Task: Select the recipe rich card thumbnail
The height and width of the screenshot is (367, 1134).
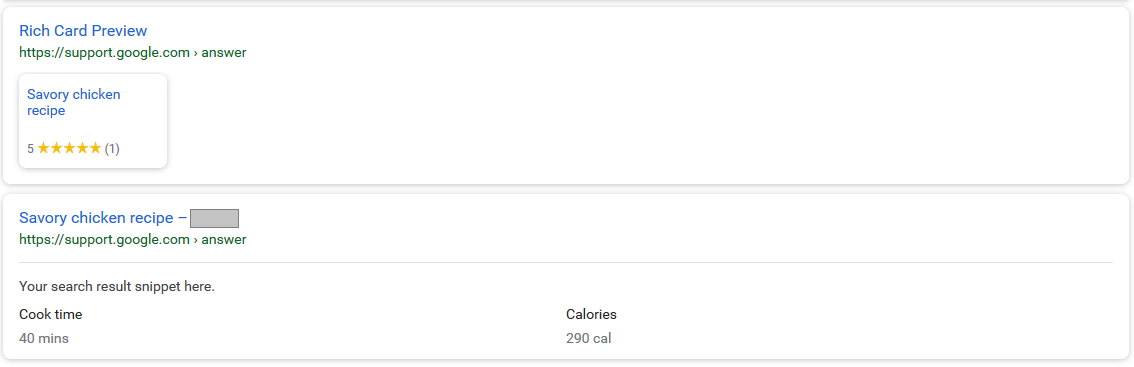Action: tap(93, 121)
